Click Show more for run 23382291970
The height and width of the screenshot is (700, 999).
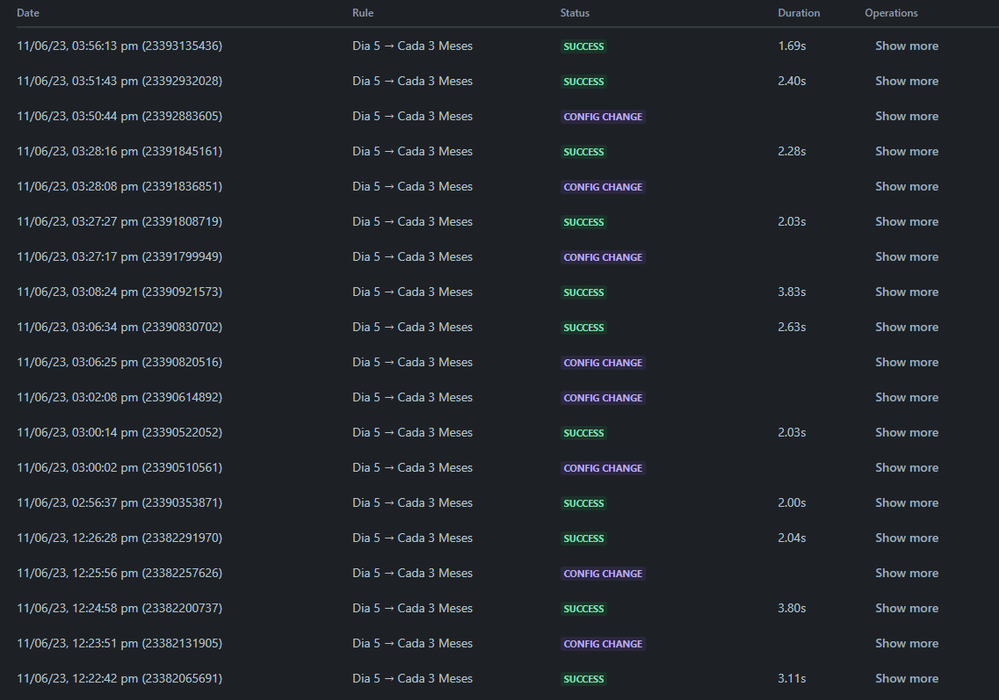click(906, 538)
